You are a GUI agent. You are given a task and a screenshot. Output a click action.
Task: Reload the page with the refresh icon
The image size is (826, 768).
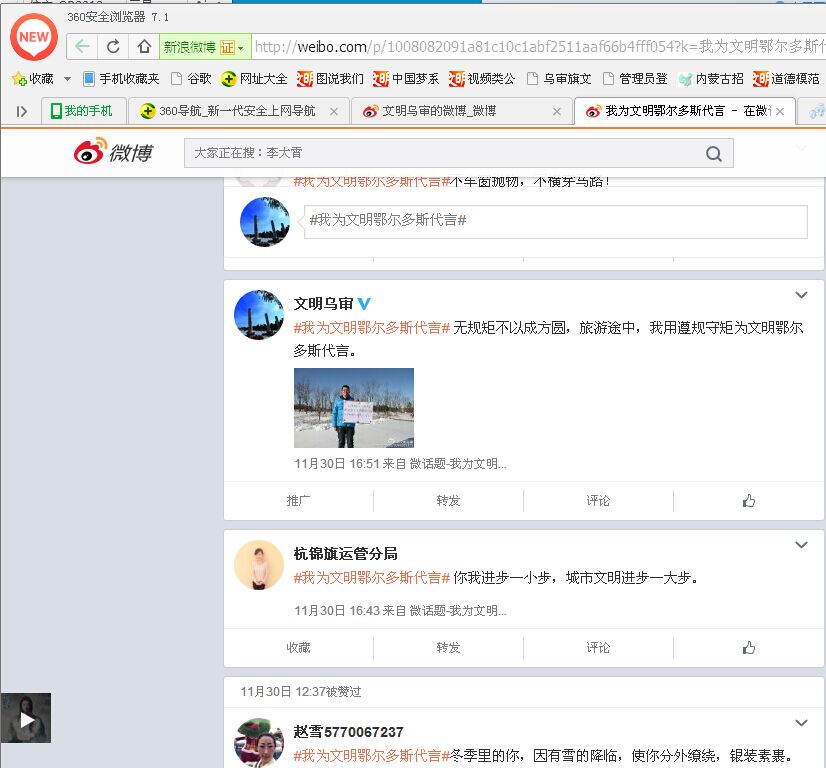tap(113, 47)
